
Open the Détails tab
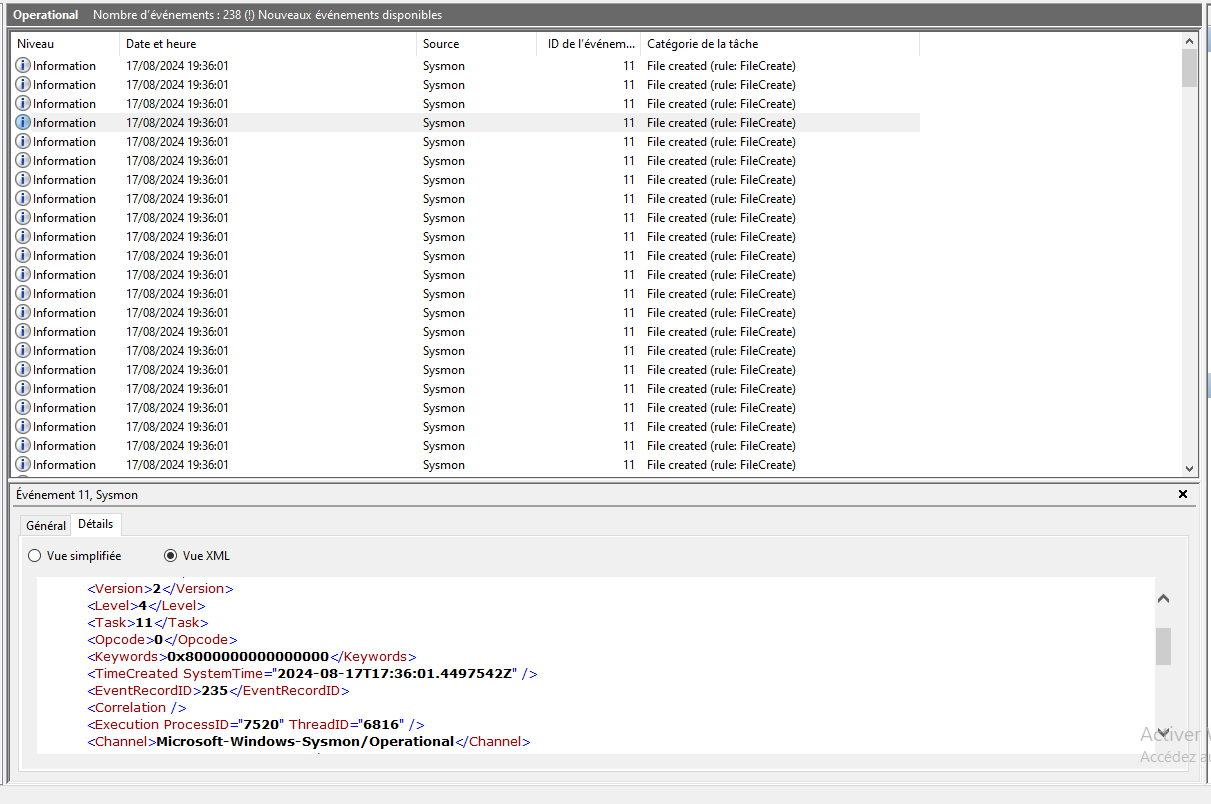click(96, 523)
